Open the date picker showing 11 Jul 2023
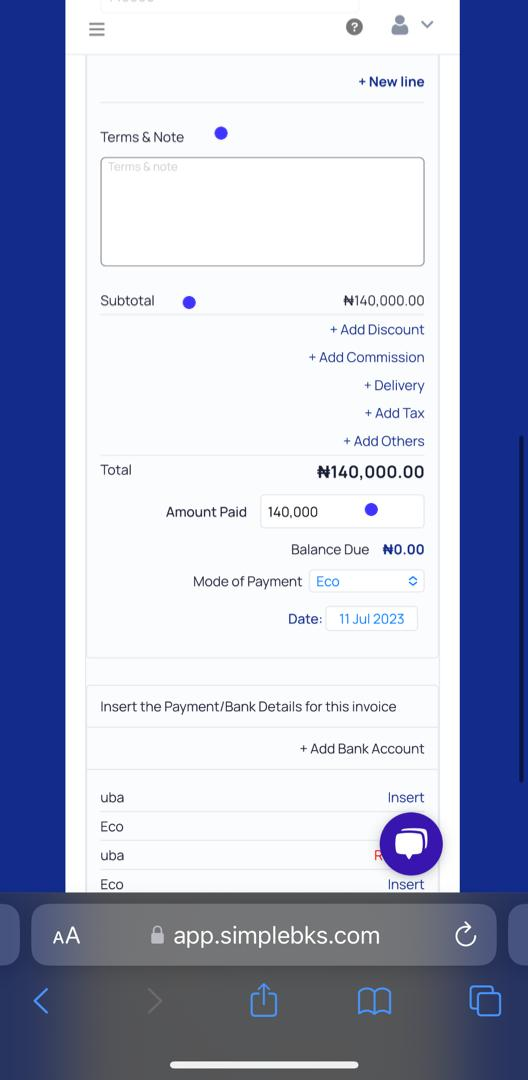The width and height of the screenshot is (528, 1080). pos(371,619)
